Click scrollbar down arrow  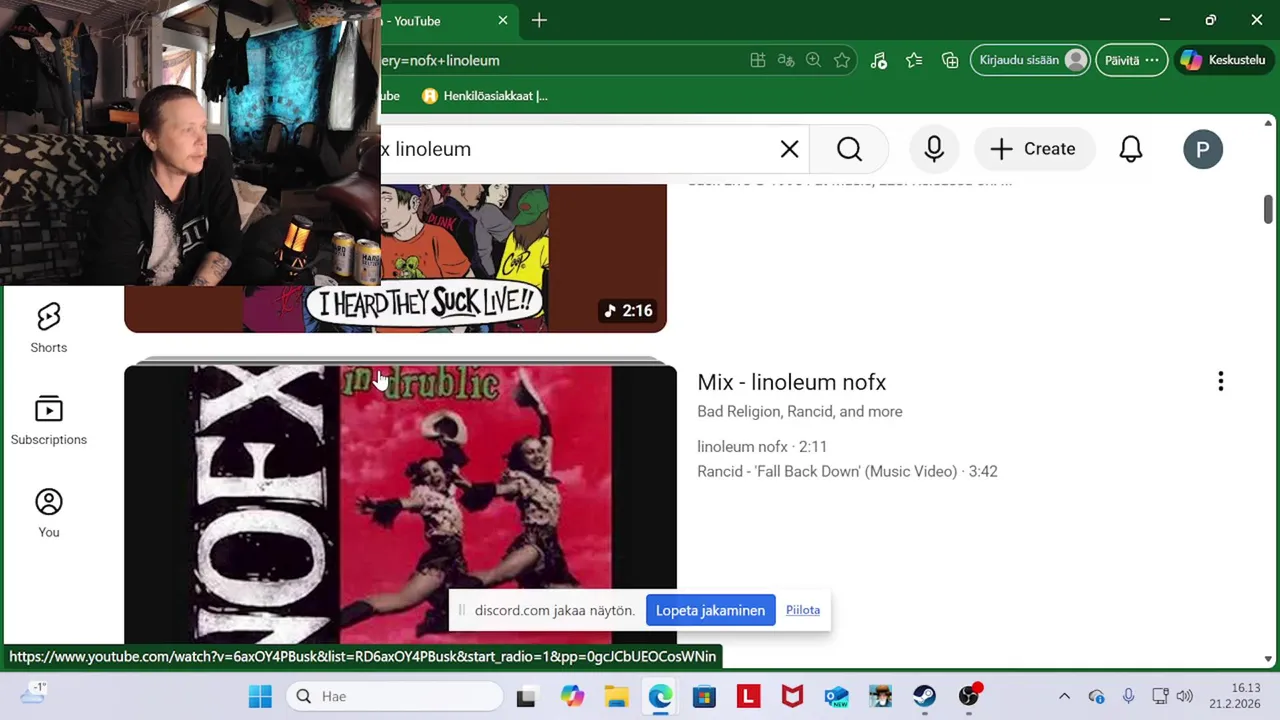click(x=1268, y=659)
